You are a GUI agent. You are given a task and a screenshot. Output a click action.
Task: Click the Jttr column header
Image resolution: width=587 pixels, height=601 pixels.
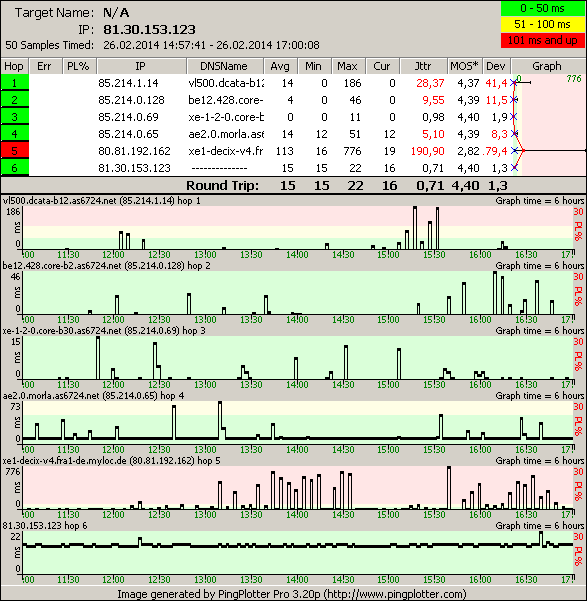click(x=423, y=66)
